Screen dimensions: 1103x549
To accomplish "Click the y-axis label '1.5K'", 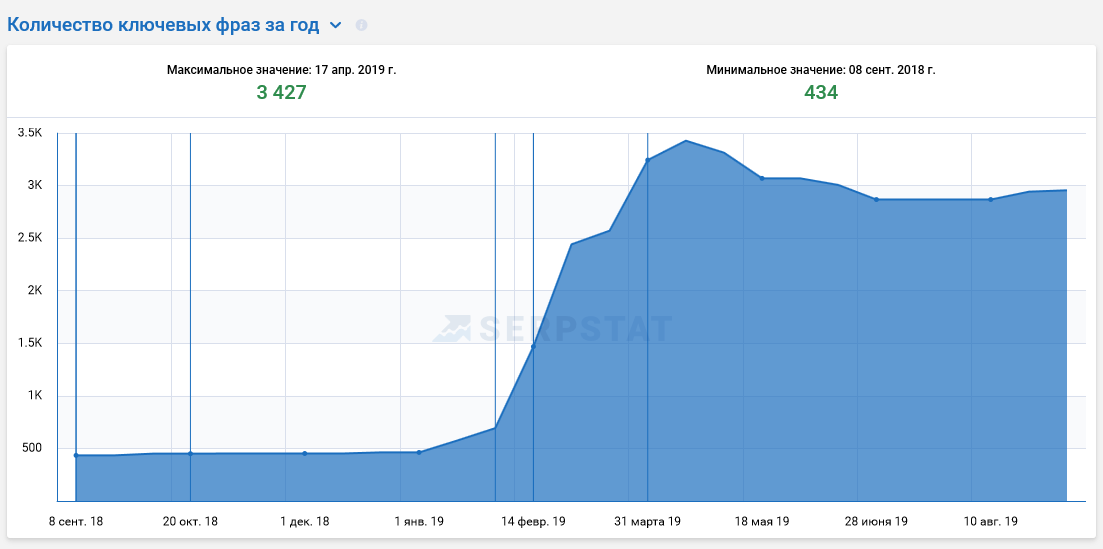I will pos(30,343).
